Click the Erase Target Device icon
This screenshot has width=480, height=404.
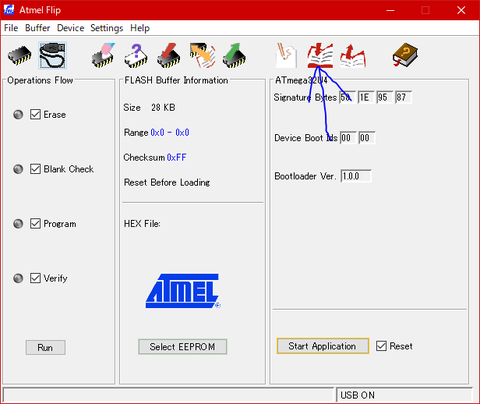pos(104,55)
